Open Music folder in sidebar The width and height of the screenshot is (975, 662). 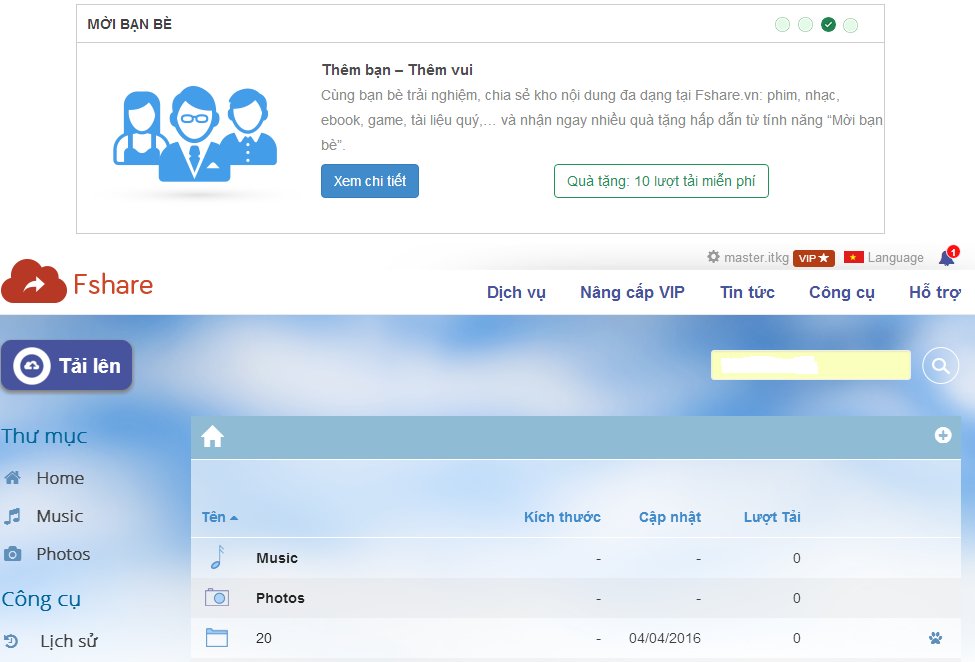pos(59,516)
